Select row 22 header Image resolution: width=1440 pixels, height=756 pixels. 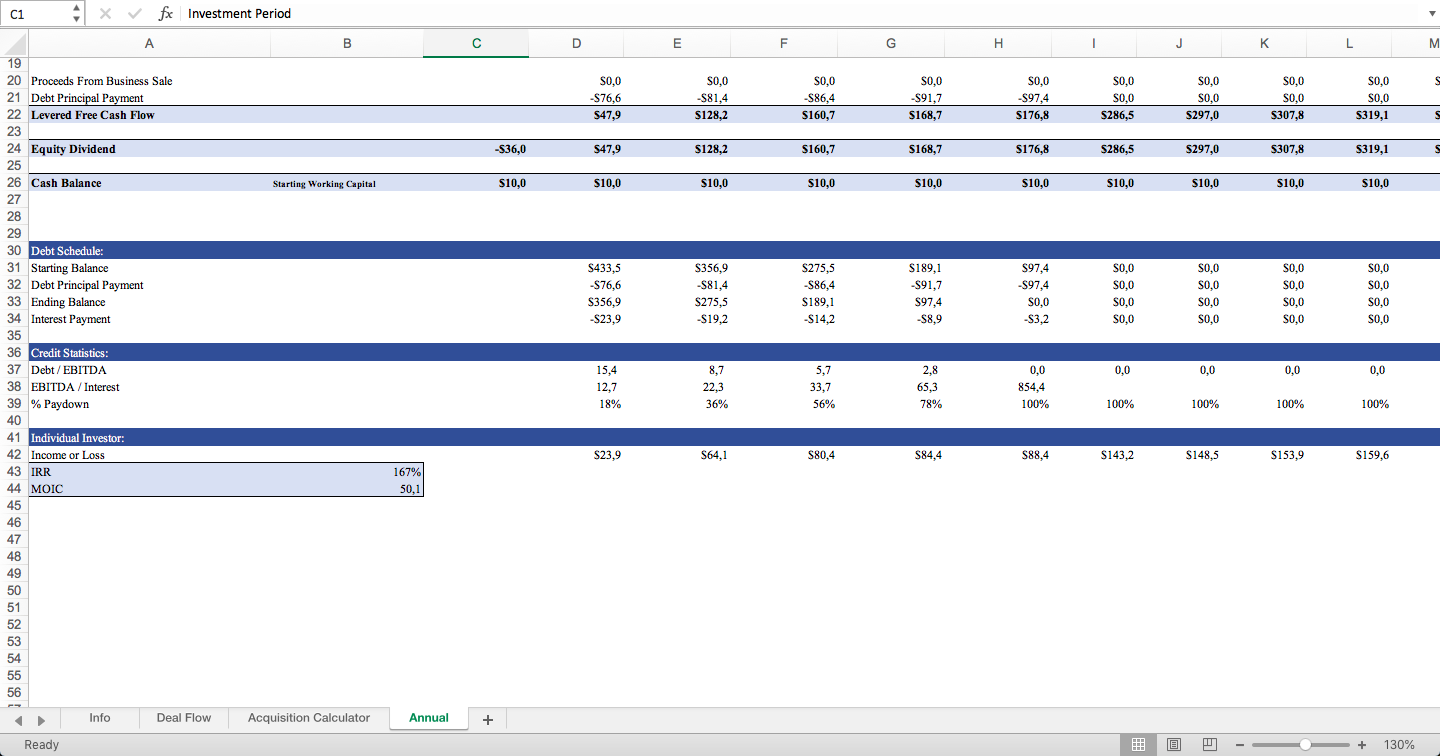[13, 115]
